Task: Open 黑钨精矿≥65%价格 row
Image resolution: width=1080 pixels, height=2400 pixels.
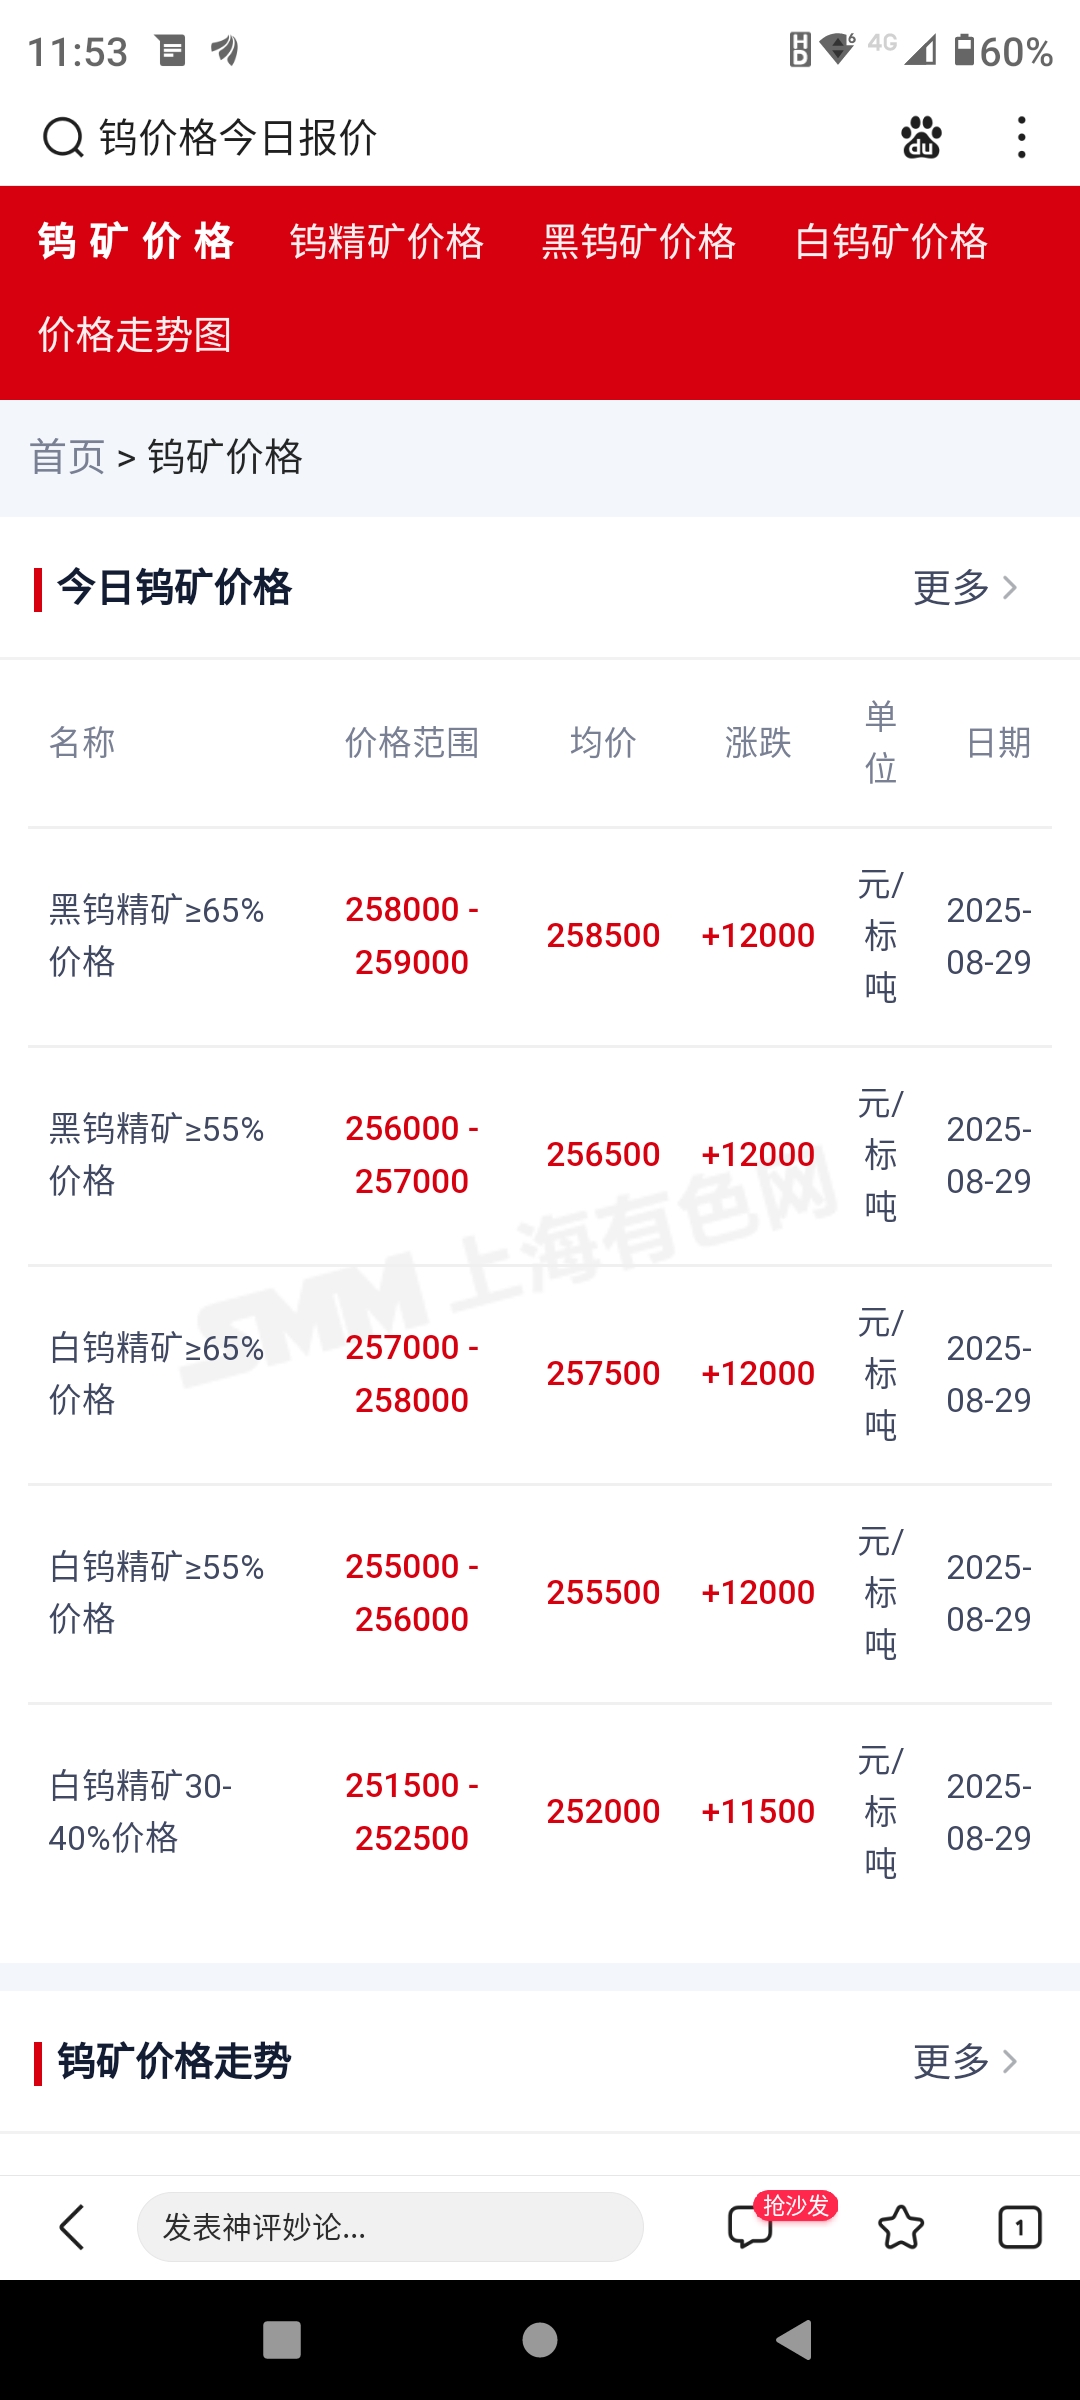Action: (x=540, y=936)
